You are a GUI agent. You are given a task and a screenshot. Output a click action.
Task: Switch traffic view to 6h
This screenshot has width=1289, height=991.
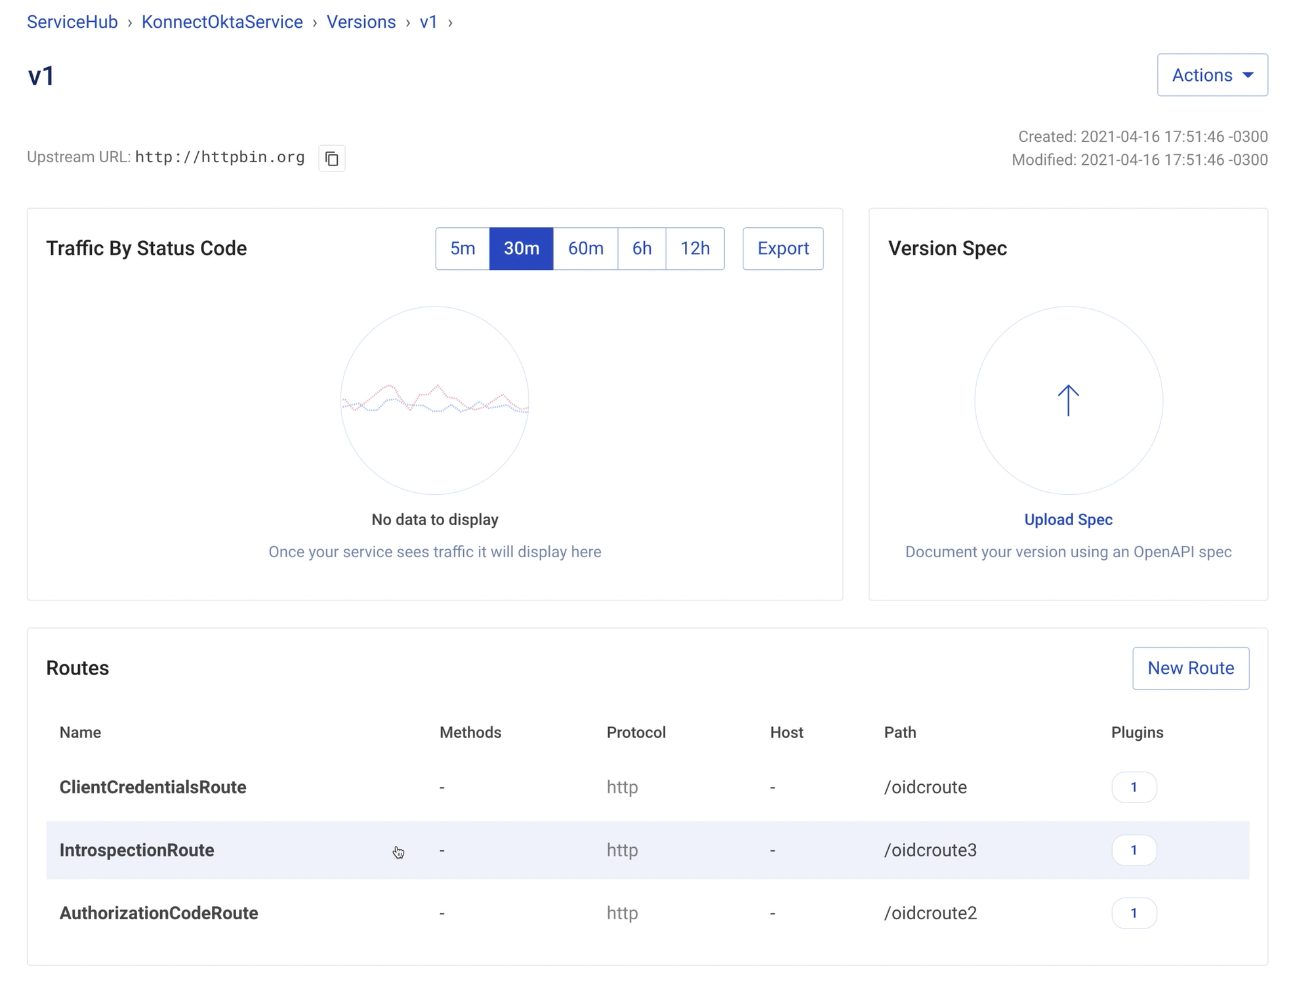click(642, 249)
